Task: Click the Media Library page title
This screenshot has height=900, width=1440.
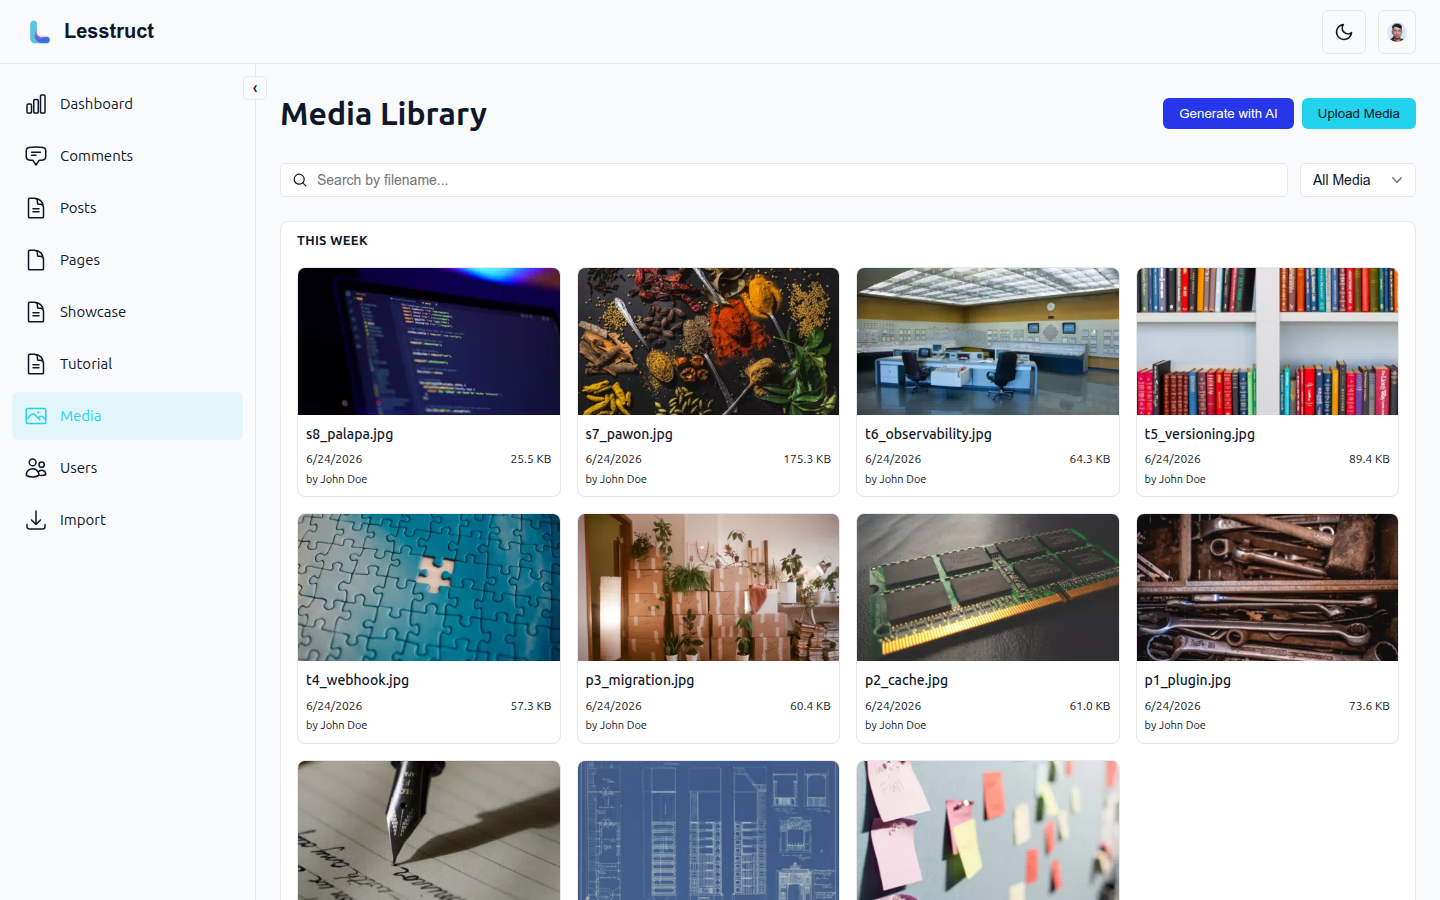Action: pos(384,114)
